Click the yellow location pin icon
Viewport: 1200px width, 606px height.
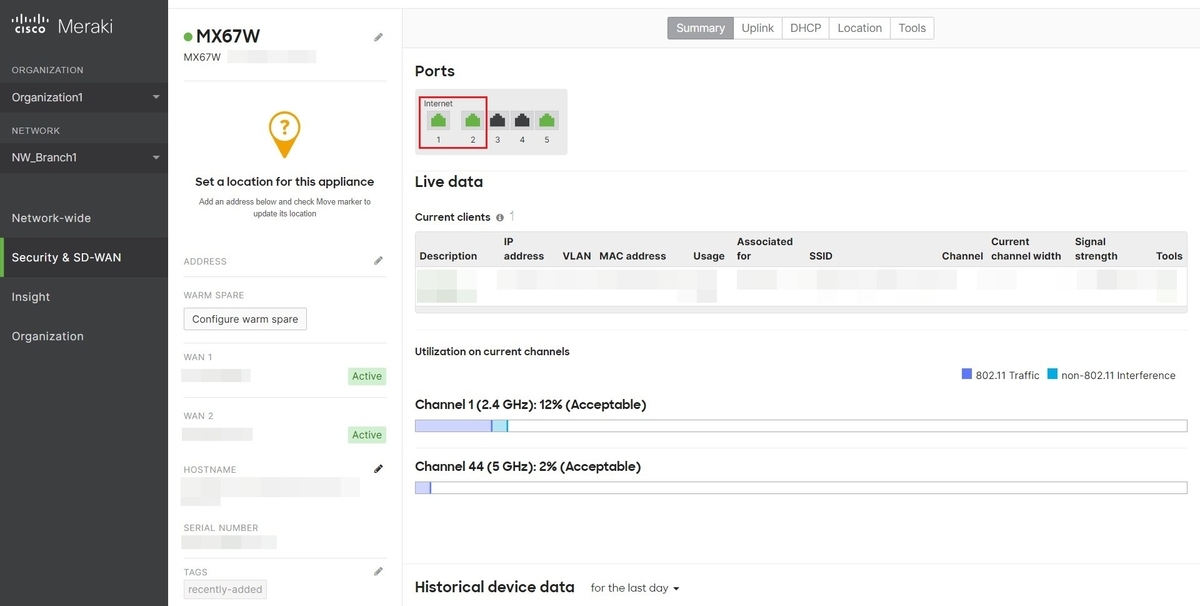[x=284, y=133]
